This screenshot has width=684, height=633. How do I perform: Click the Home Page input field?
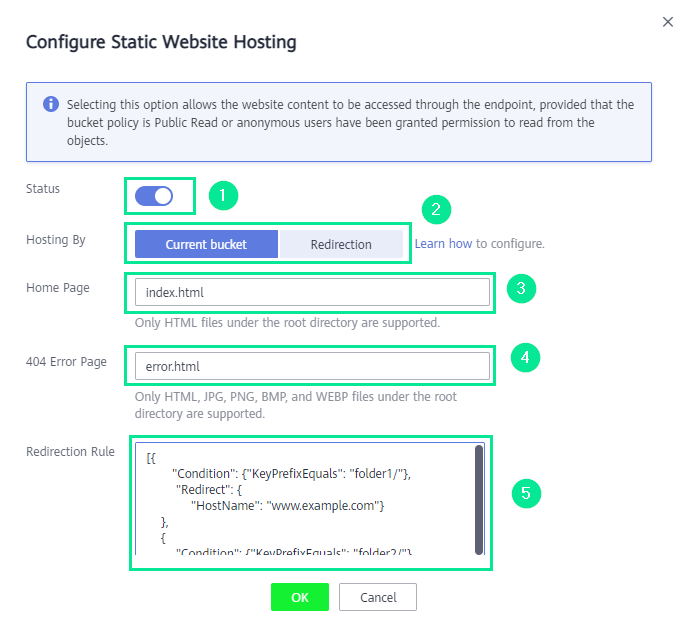click(312, 292)
